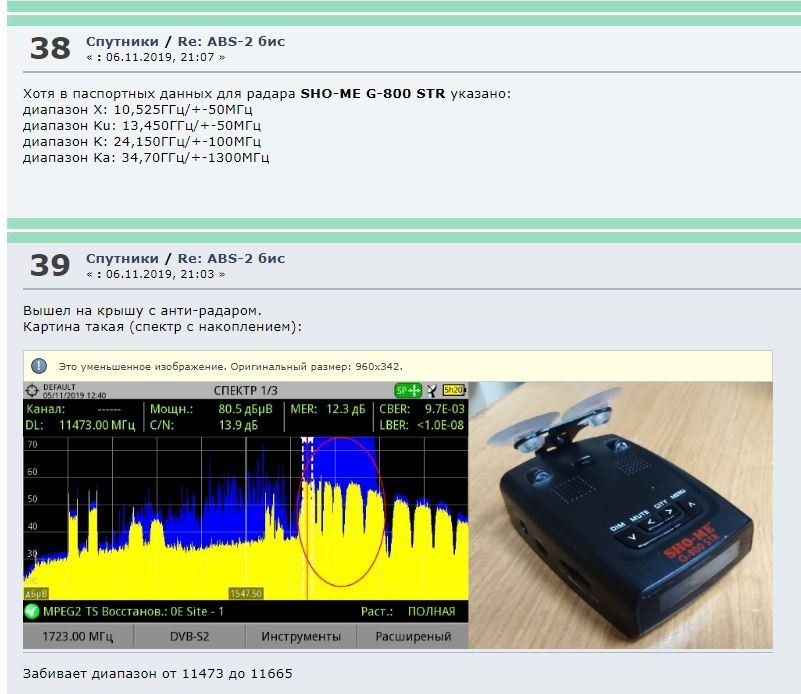
Task: Click the green check icon by MPEG2 TS
Action: point(32,611)
